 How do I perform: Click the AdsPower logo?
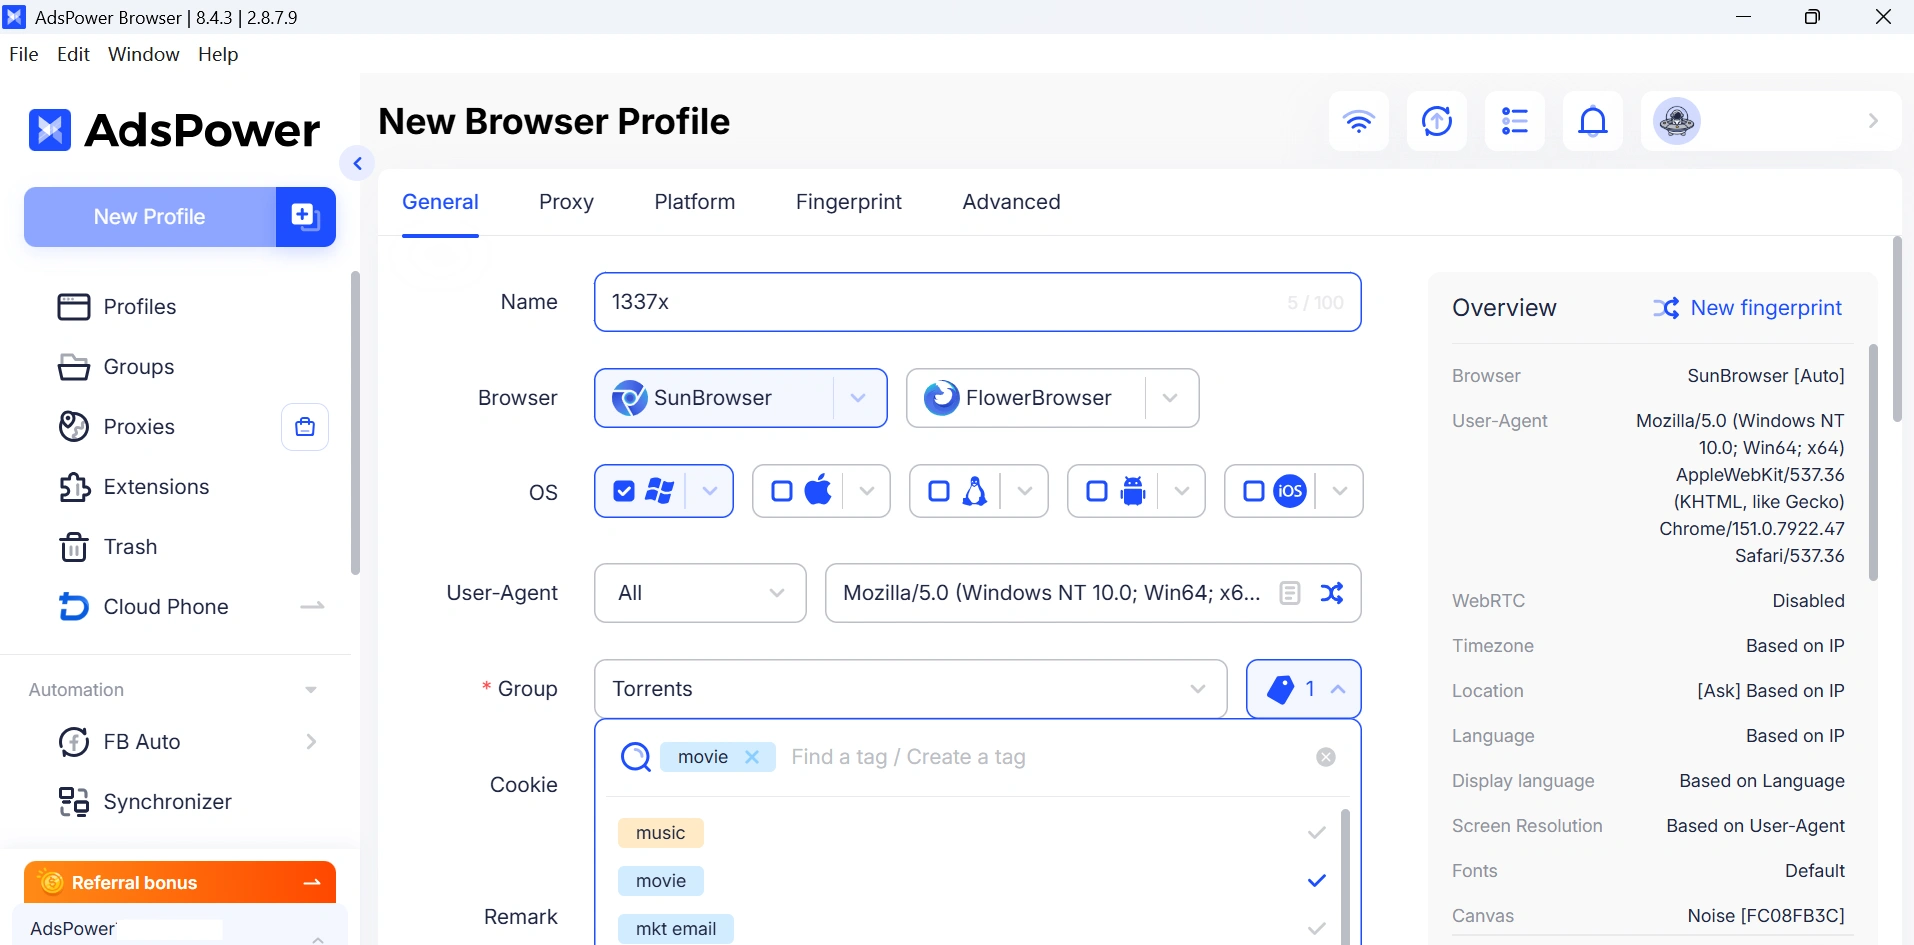174,130
